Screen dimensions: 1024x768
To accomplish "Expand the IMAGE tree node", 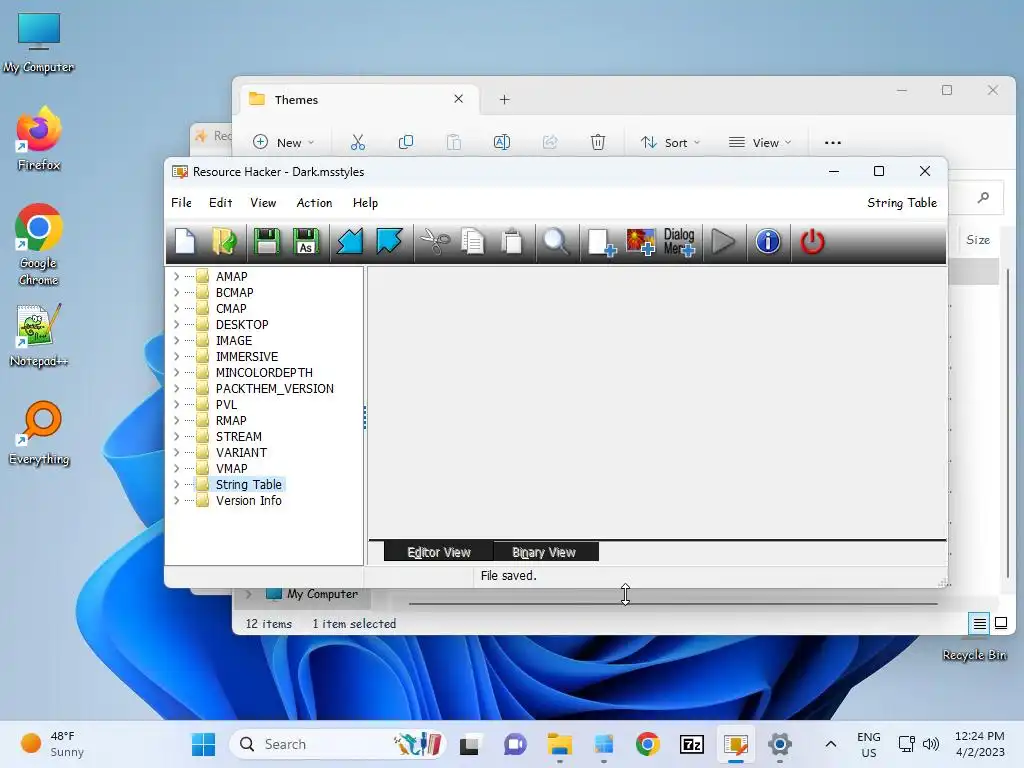I will click(176, 340).
